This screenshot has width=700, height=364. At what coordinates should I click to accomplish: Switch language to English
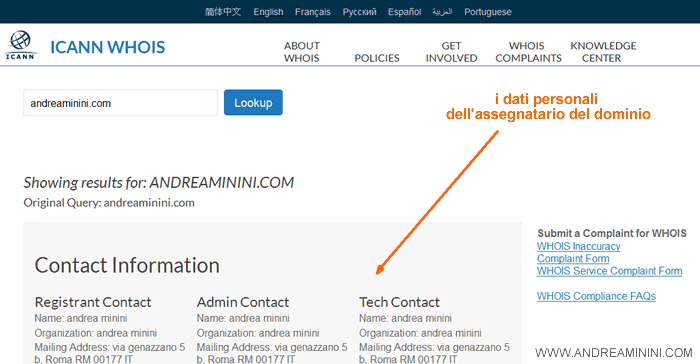(x=268, y=12)
